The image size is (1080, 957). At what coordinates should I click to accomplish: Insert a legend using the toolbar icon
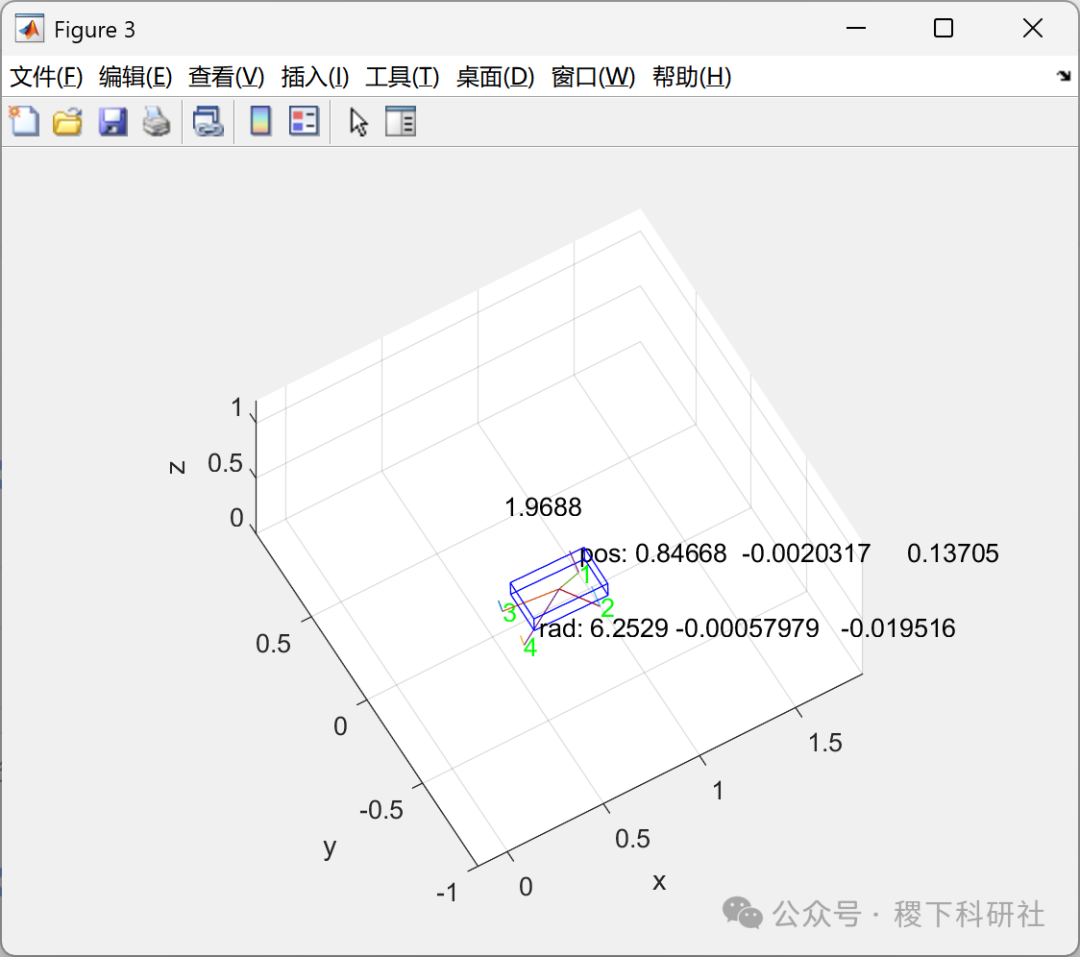click(x=304, y=121)
